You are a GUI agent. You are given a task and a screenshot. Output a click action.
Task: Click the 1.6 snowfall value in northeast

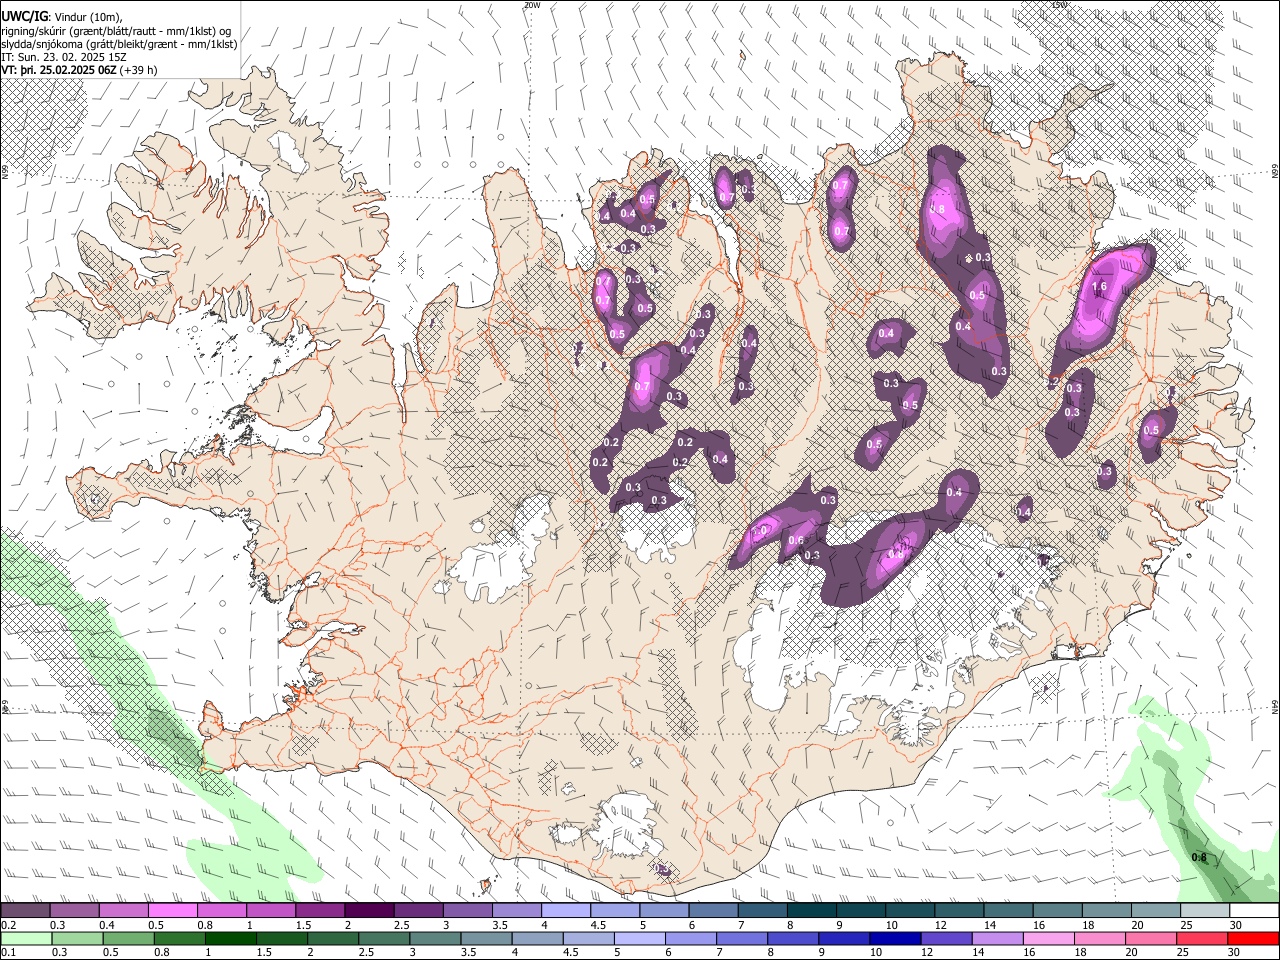(1099, 287)
